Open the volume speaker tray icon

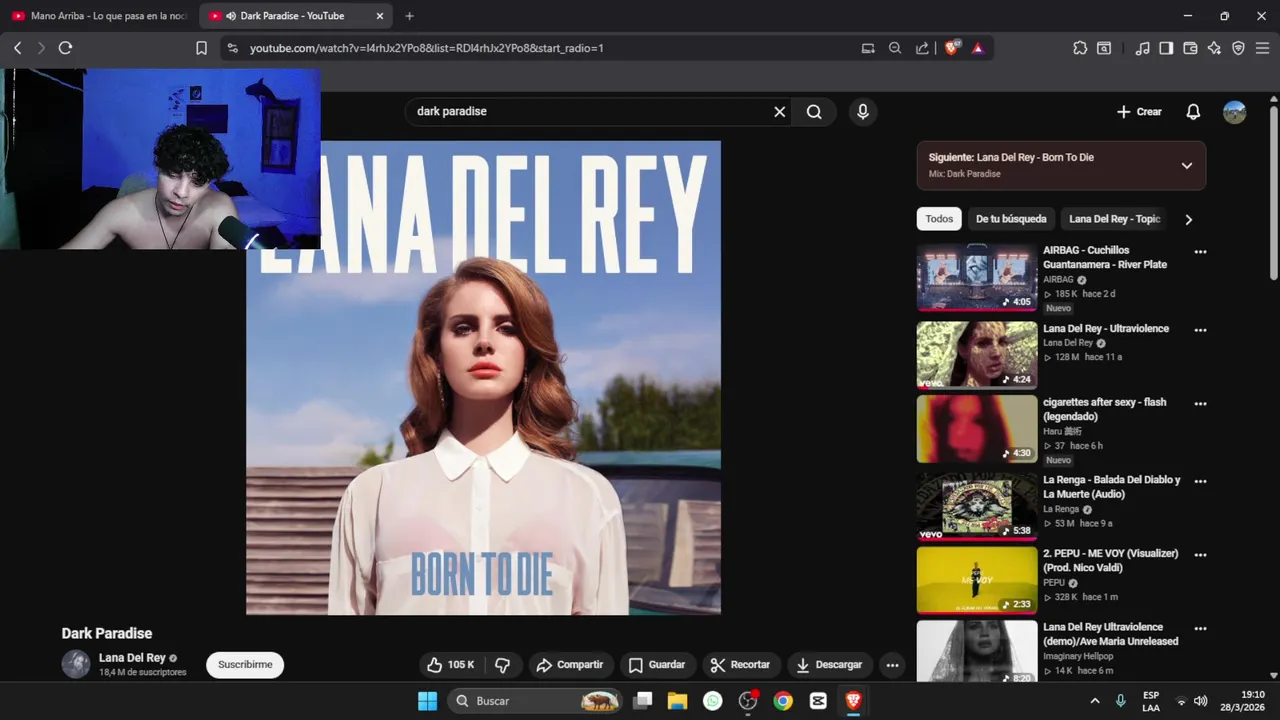(1201, 701)
